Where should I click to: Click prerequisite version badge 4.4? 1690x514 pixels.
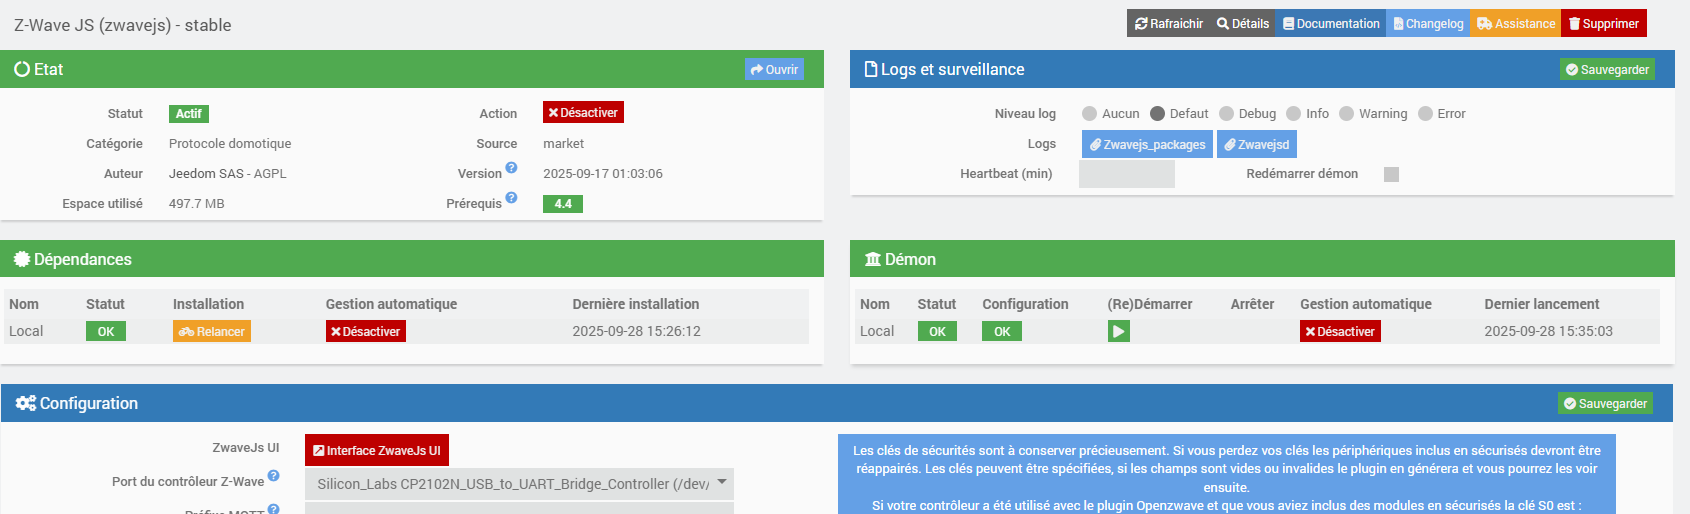coord(563,204)
